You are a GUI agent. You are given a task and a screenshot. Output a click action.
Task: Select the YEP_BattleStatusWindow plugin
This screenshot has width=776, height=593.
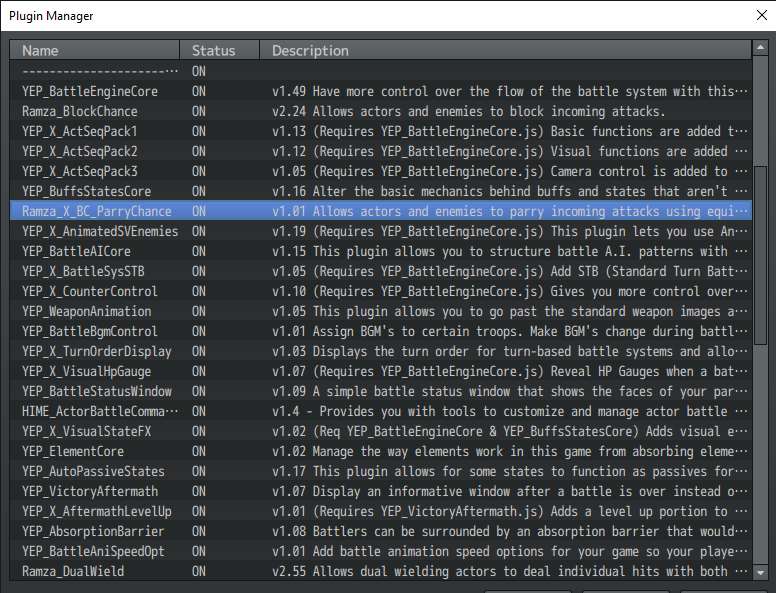click(381, 391)
